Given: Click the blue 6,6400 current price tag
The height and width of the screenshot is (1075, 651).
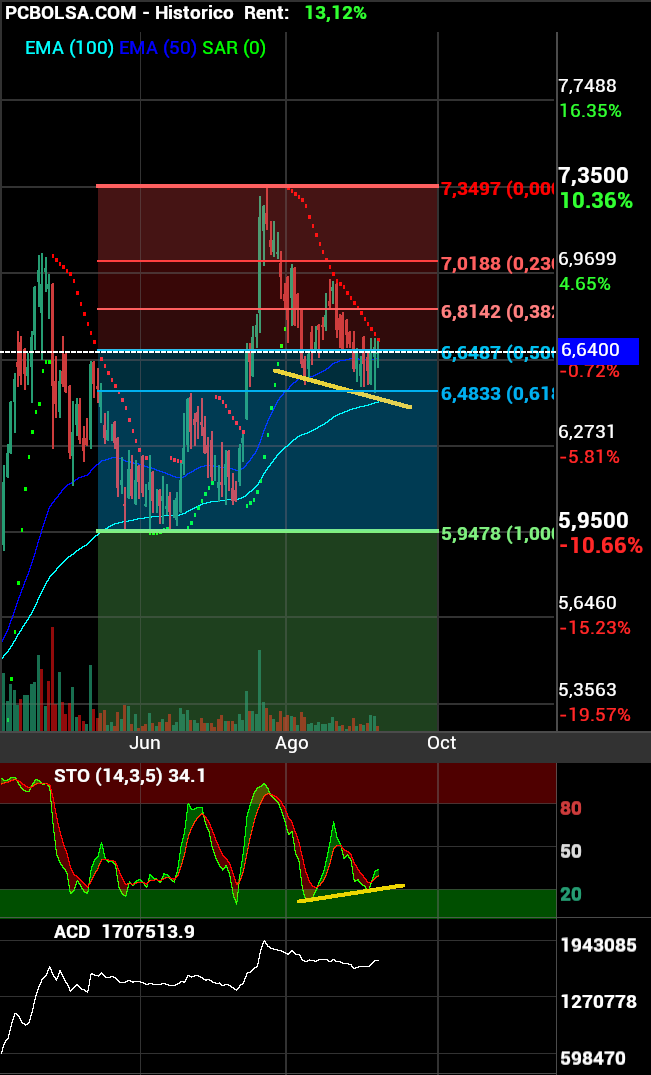Looking at the screenshot, I should pos(598,351).
